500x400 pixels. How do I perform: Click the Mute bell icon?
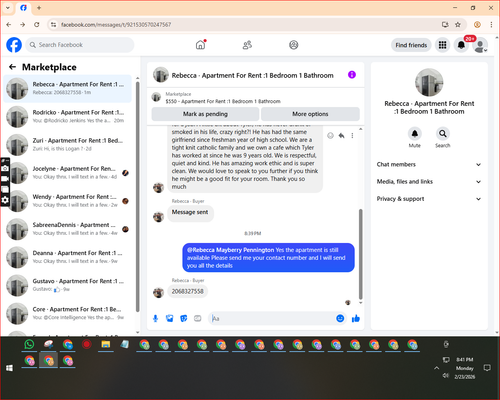pos(415,134)
